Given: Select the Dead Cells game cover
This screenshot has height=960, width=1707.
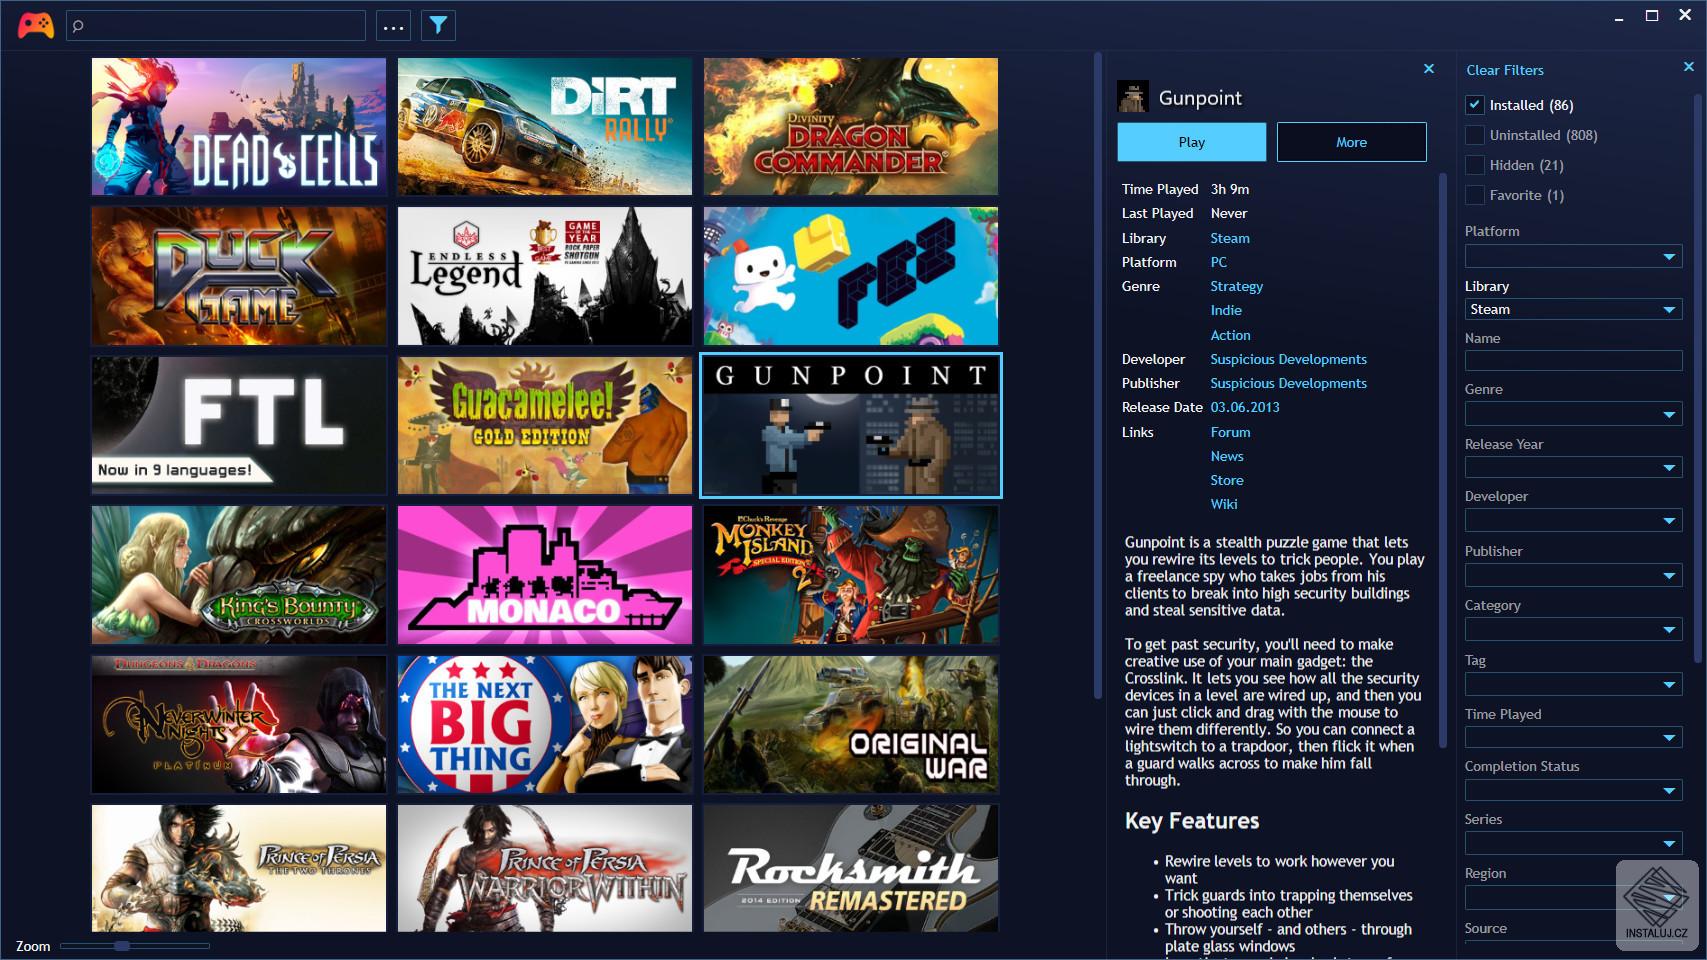Looking at the screenshot, I should pos(239,126).
